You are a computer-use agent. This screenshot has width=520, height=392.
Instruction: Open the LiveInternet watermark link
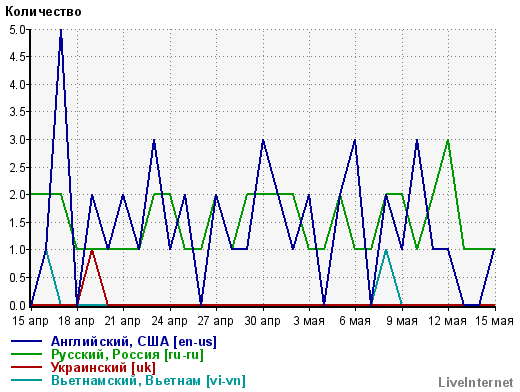(x=476, y=383)
